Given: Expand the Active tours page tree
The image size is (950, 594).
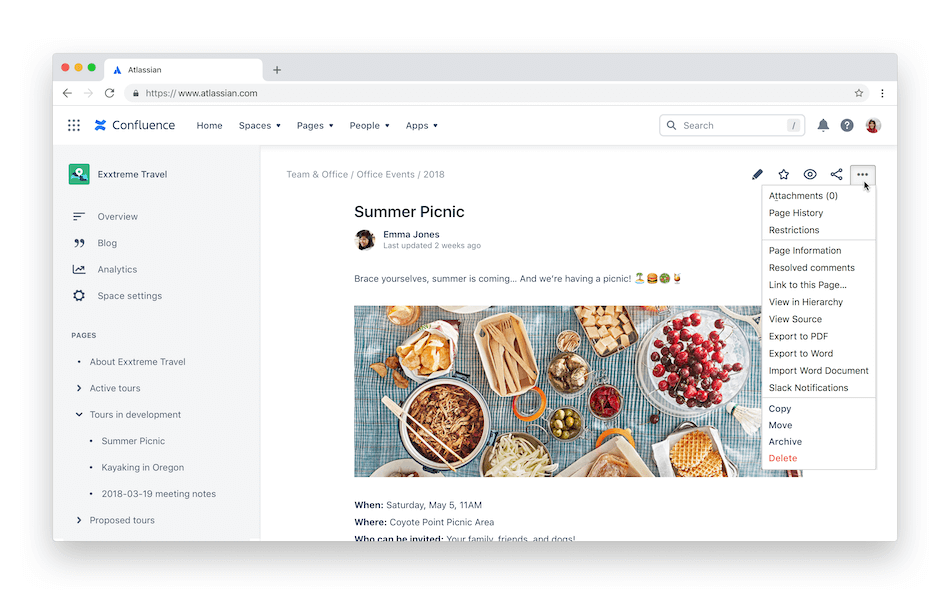Looking at the screenshot, I should pos(79,388).
